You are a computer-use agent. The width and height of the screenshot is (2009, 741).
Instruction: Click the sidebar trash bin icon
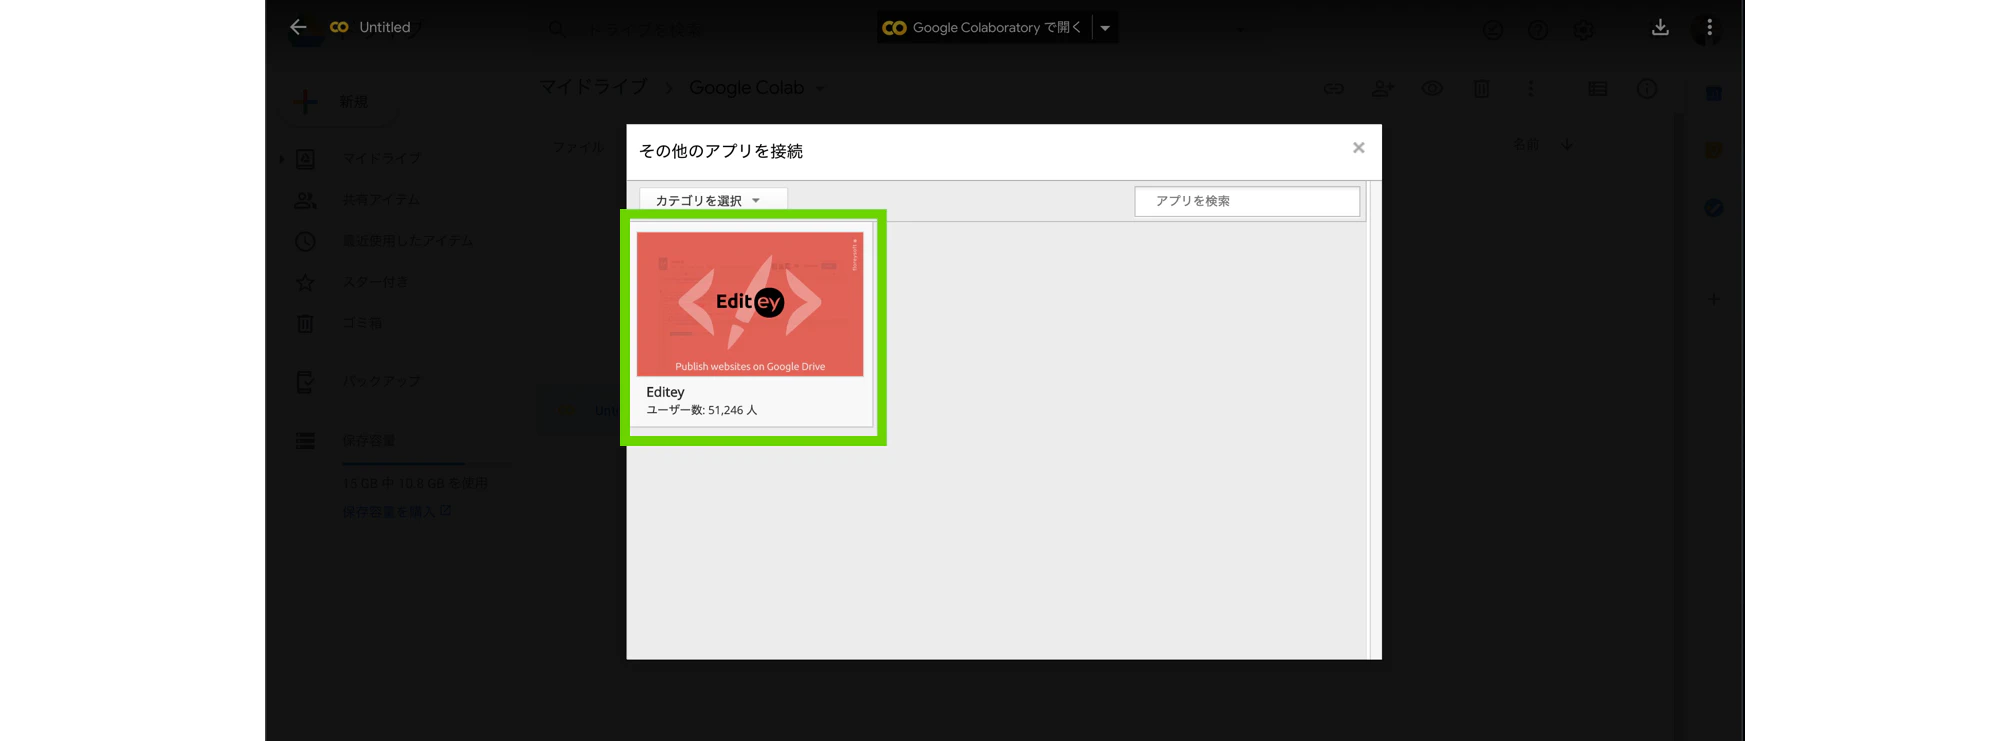(305, 323)
